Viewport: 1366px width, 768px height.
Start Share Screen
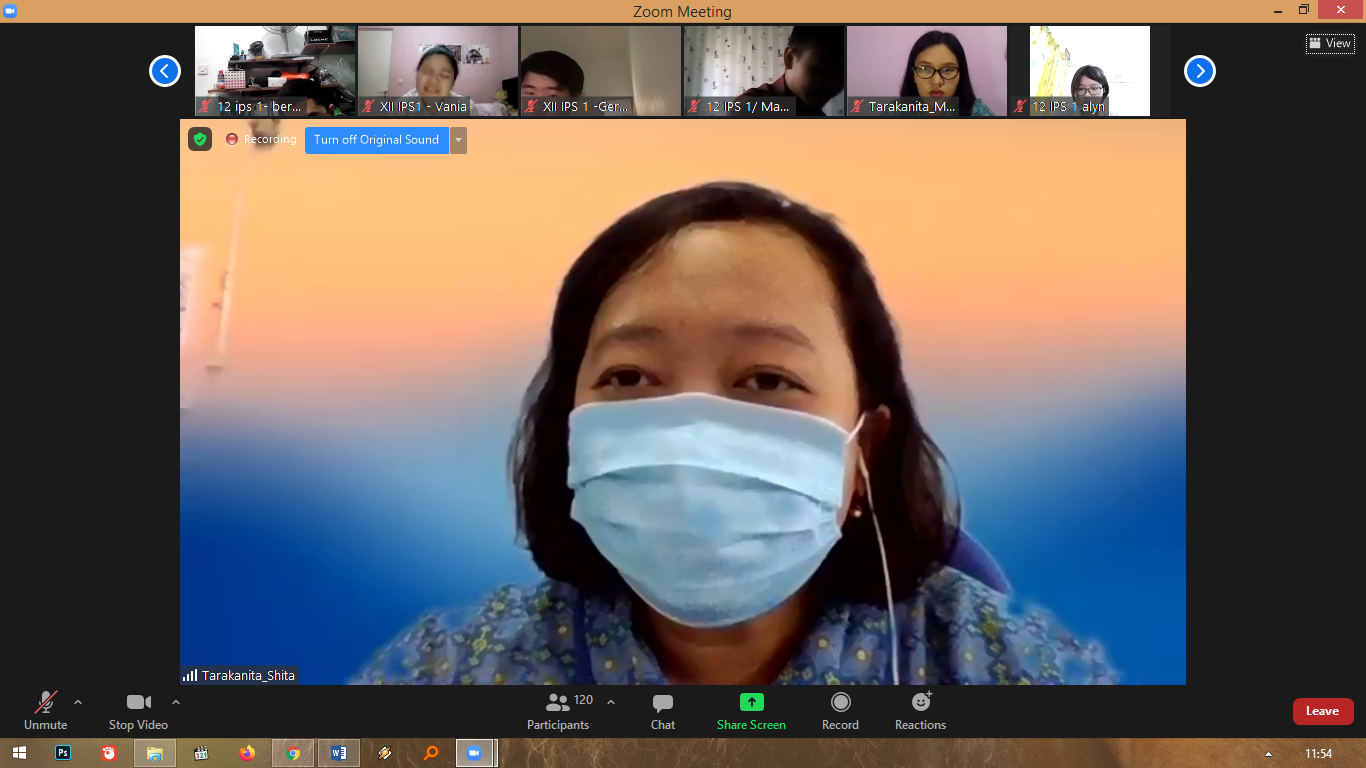coord(751,711)
